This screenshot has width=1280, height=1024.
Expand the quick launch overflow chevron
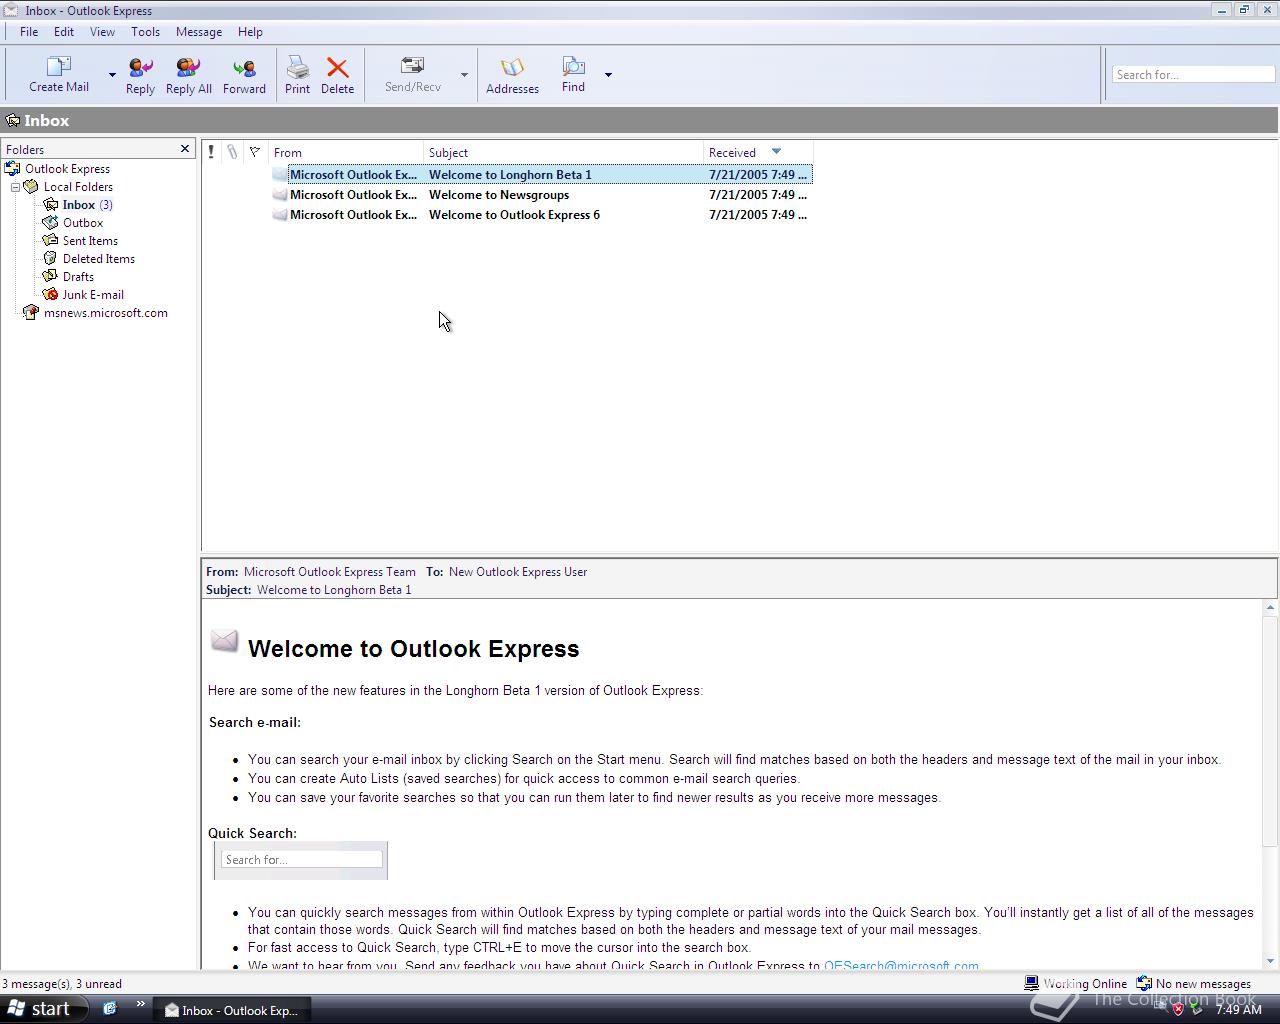(x=141, y=1004)
